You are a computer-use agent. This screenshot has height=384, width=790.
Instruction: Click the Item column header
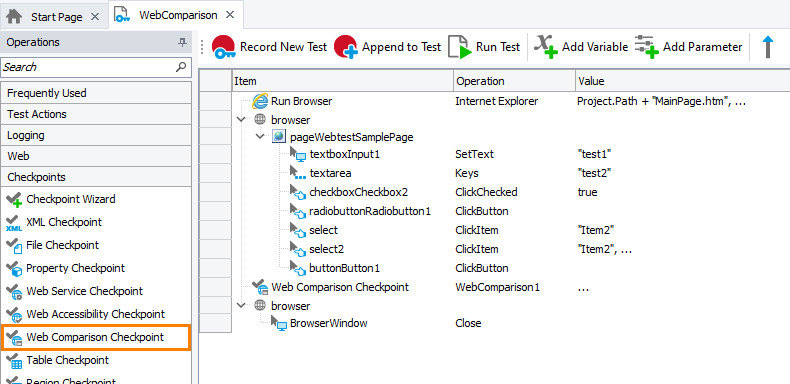(x=343, y=81)
